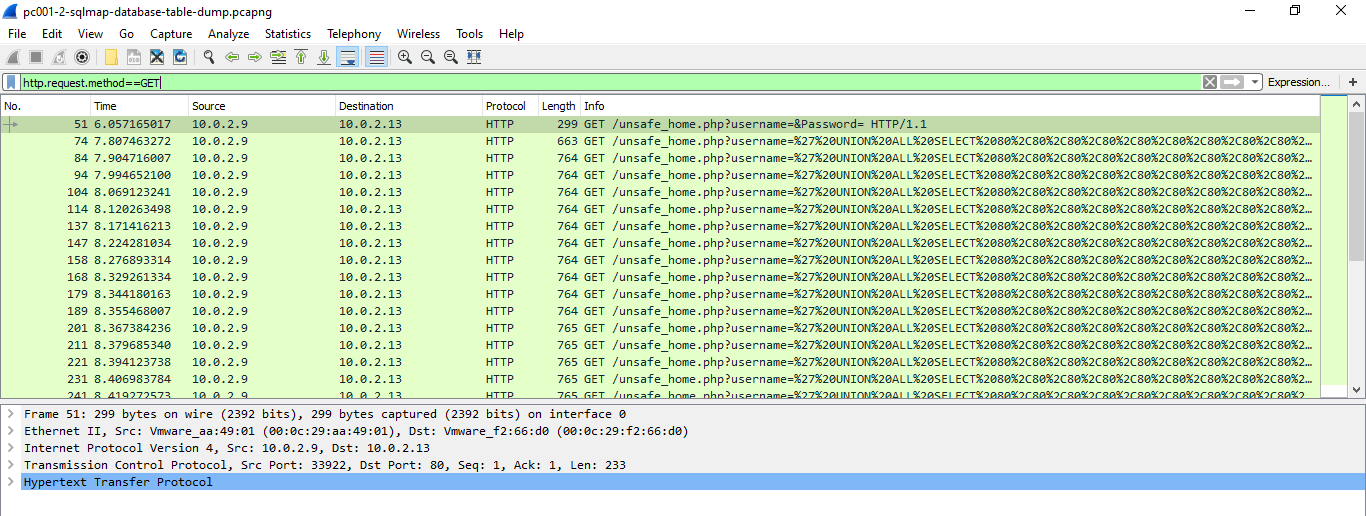Screen dimensions: 1366x516
Task: Click the Resize columns to content icon
Action: [474, 57]
